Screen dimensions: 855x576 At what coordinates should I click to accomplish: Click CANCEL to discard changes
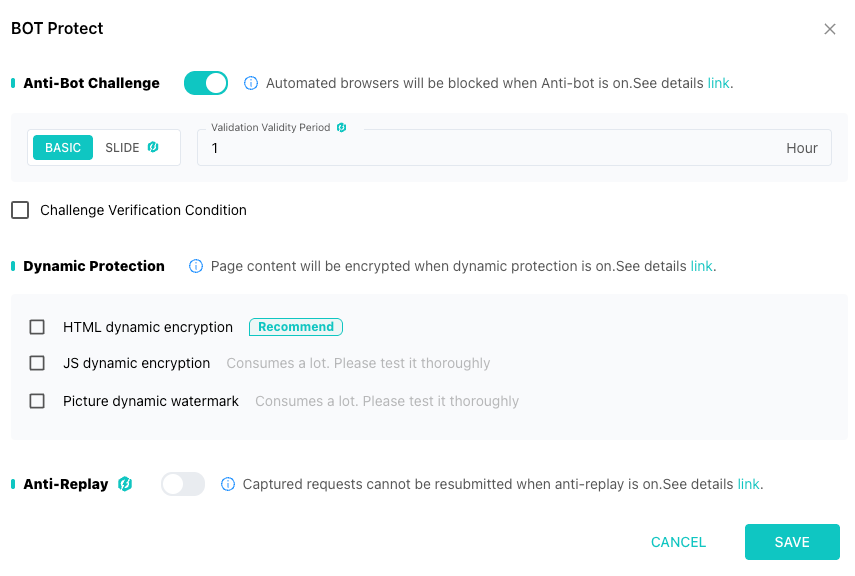point(678,542)
